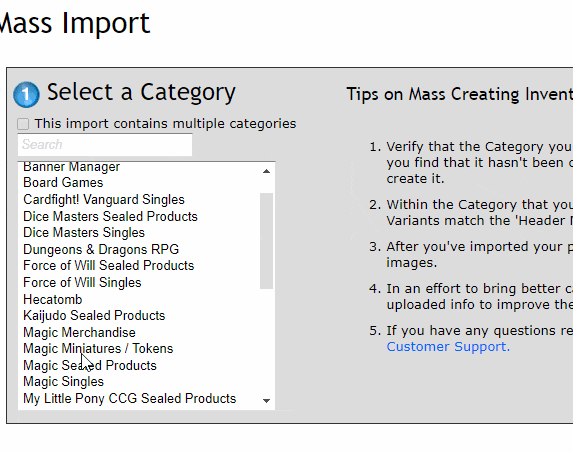This screenshot has width=573, height=452.
Task: Click the blue step 1 circle icon
Action: [x=26, y=94]
